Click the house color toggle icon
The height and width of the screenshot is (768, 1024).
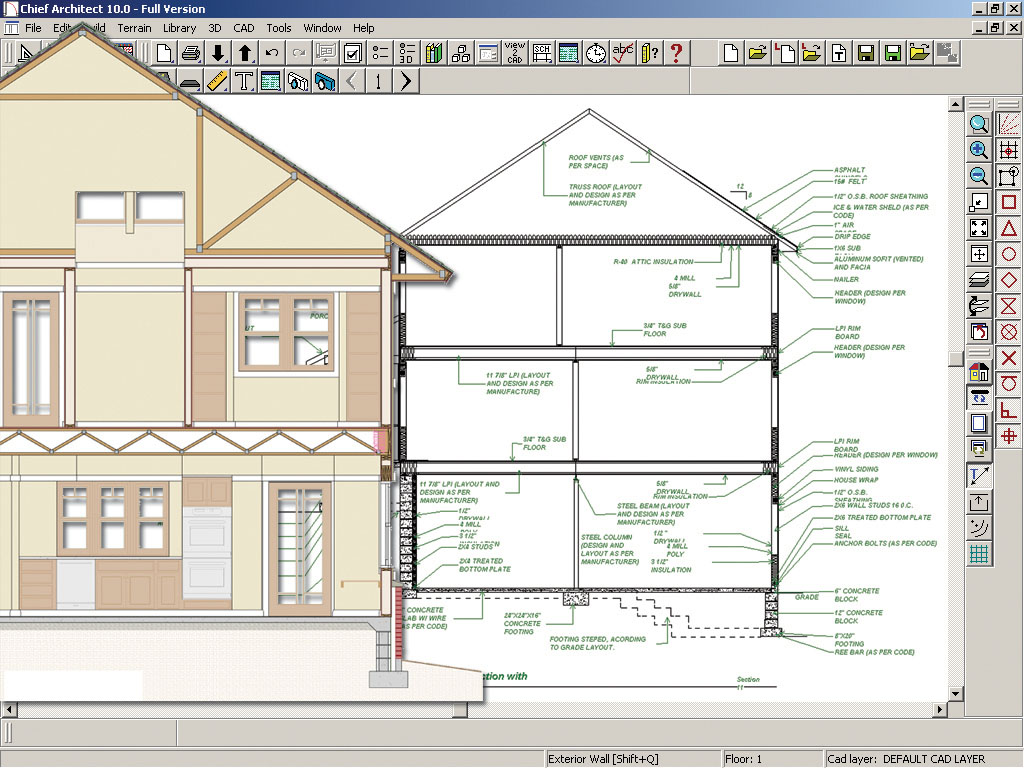[x=978, y=372]
